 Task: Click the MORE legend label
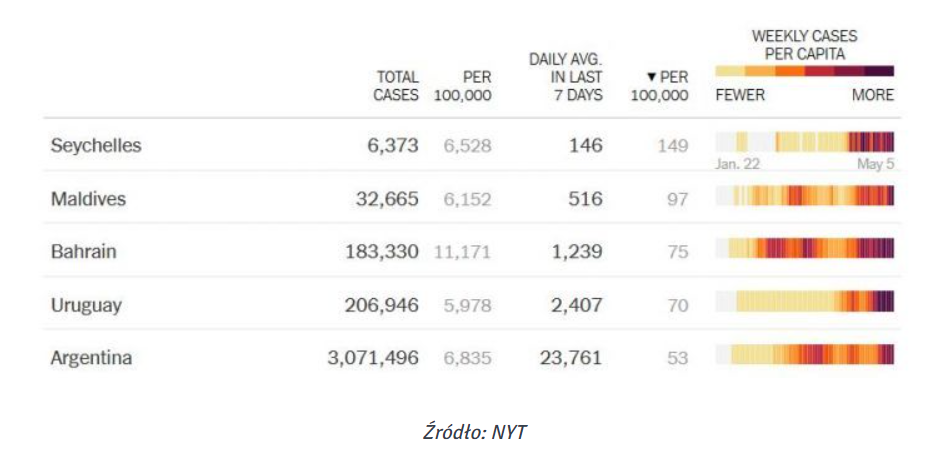coord(872,96)
